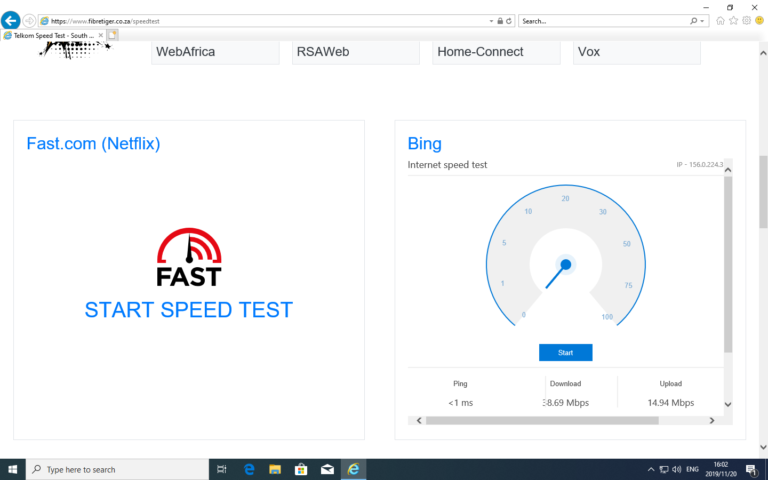Click the IP address text in Bing widget
This screenshot has width=768, height=480.
click(699, 165)
